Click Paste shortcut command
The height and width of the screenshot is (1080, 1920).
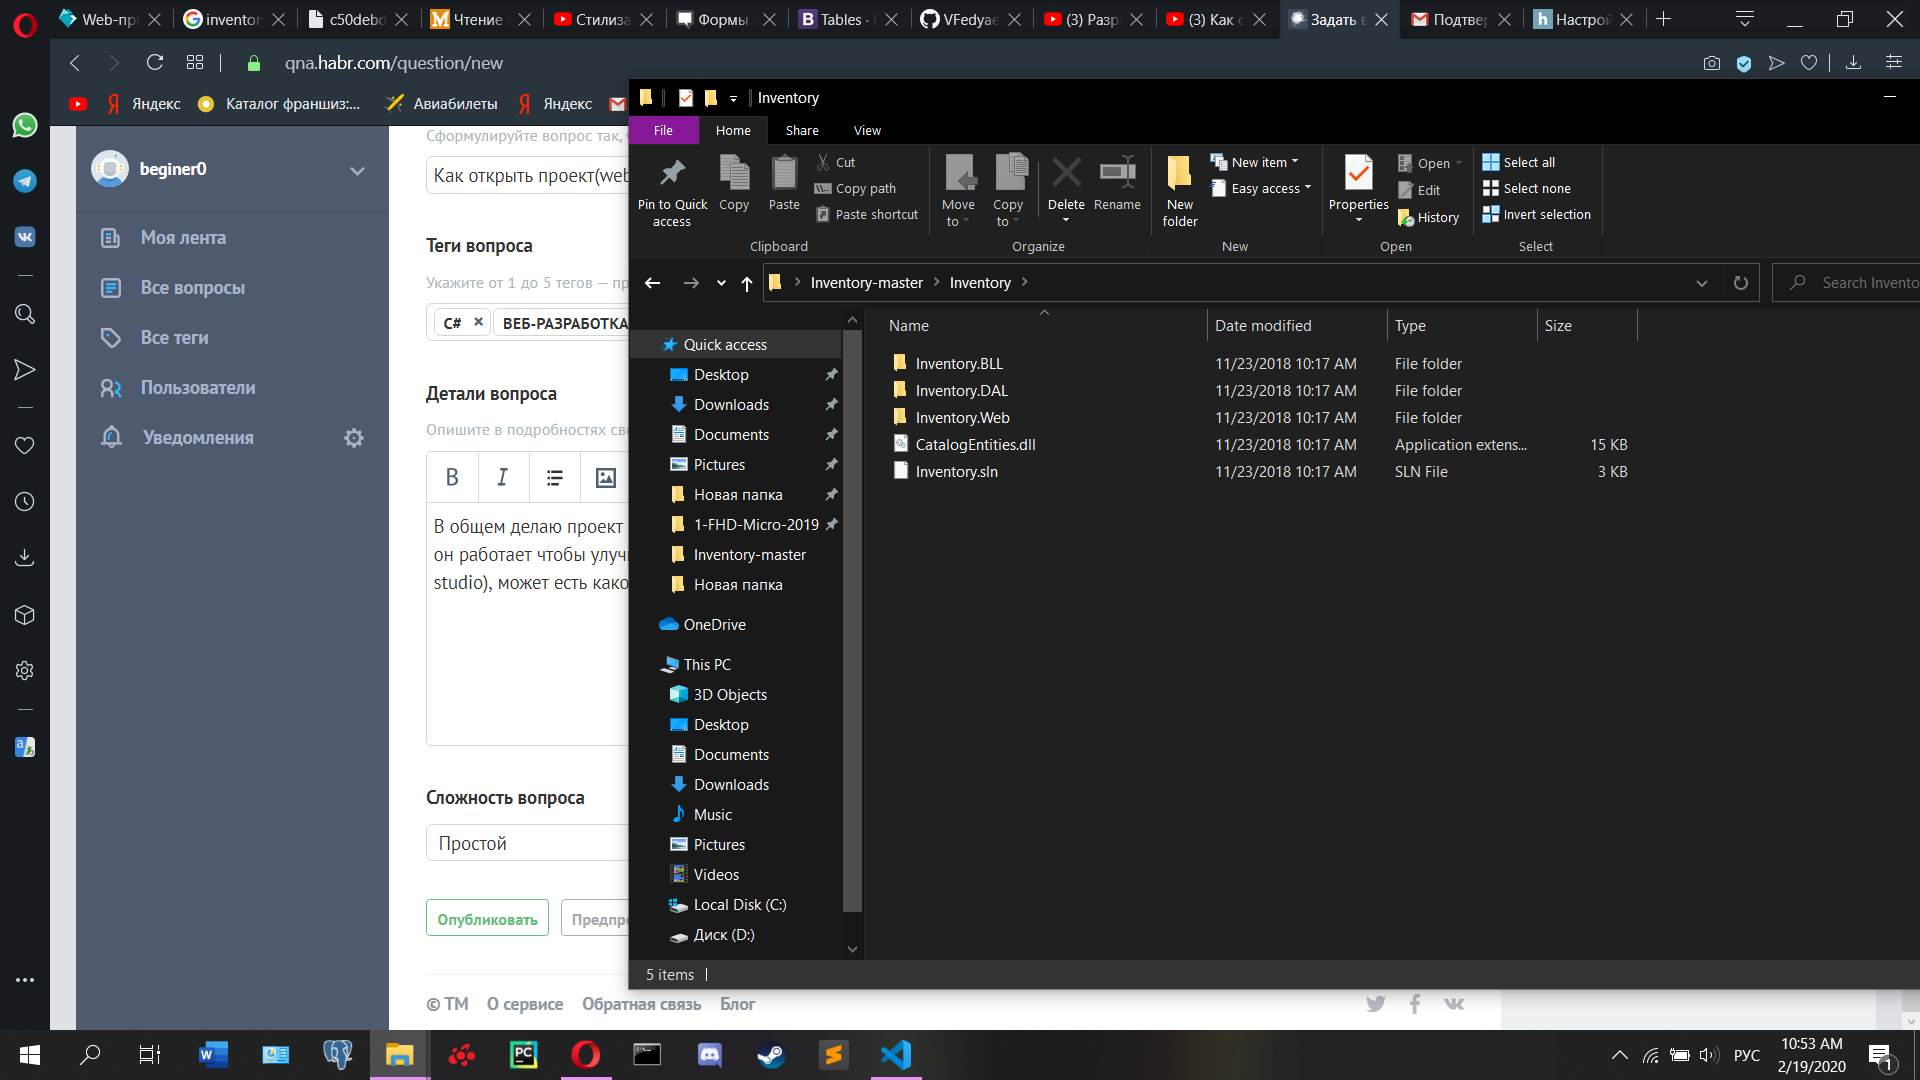click(x=866, y=214)
